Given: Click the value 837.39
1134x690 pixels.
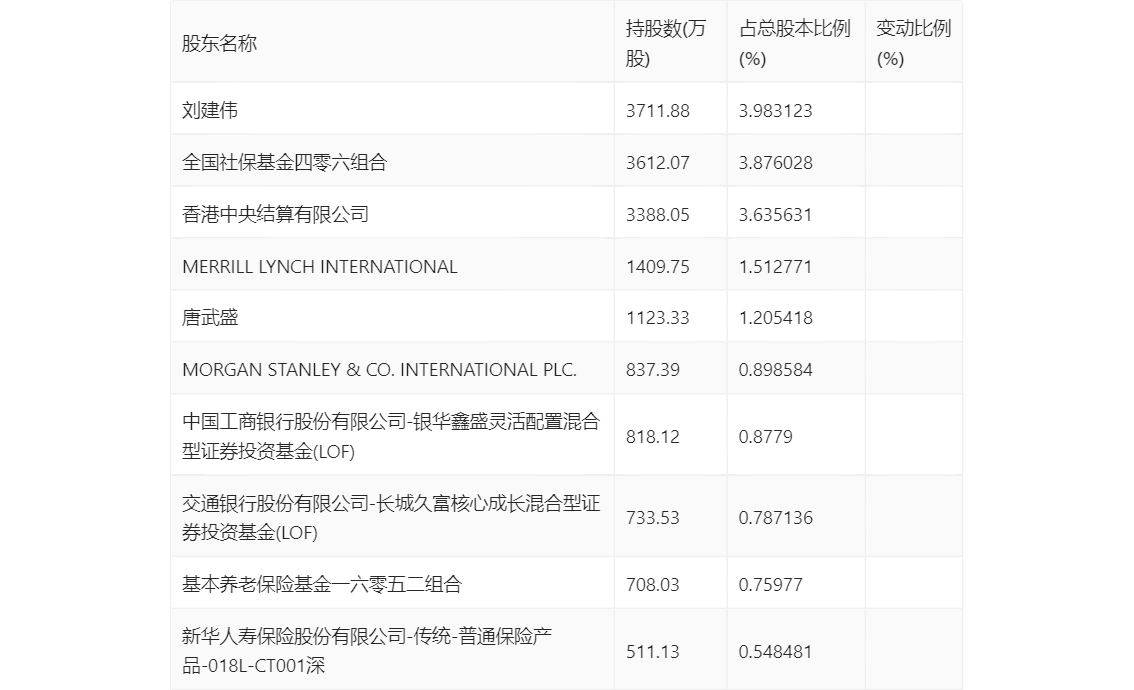Looking at the screenshot, I should tap(652, 370).
